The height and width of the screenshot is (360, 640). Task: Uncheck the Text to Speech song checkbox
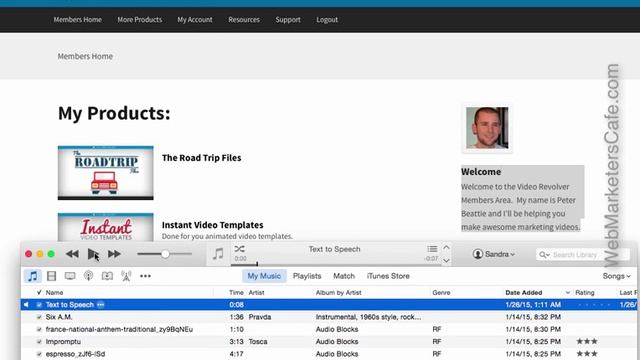(x=39, y=304)
